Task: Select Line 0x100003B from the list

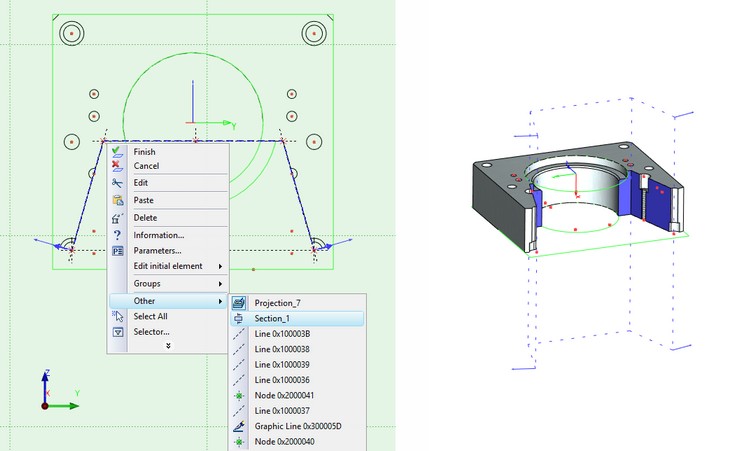Action: click(x=282, y=333)
